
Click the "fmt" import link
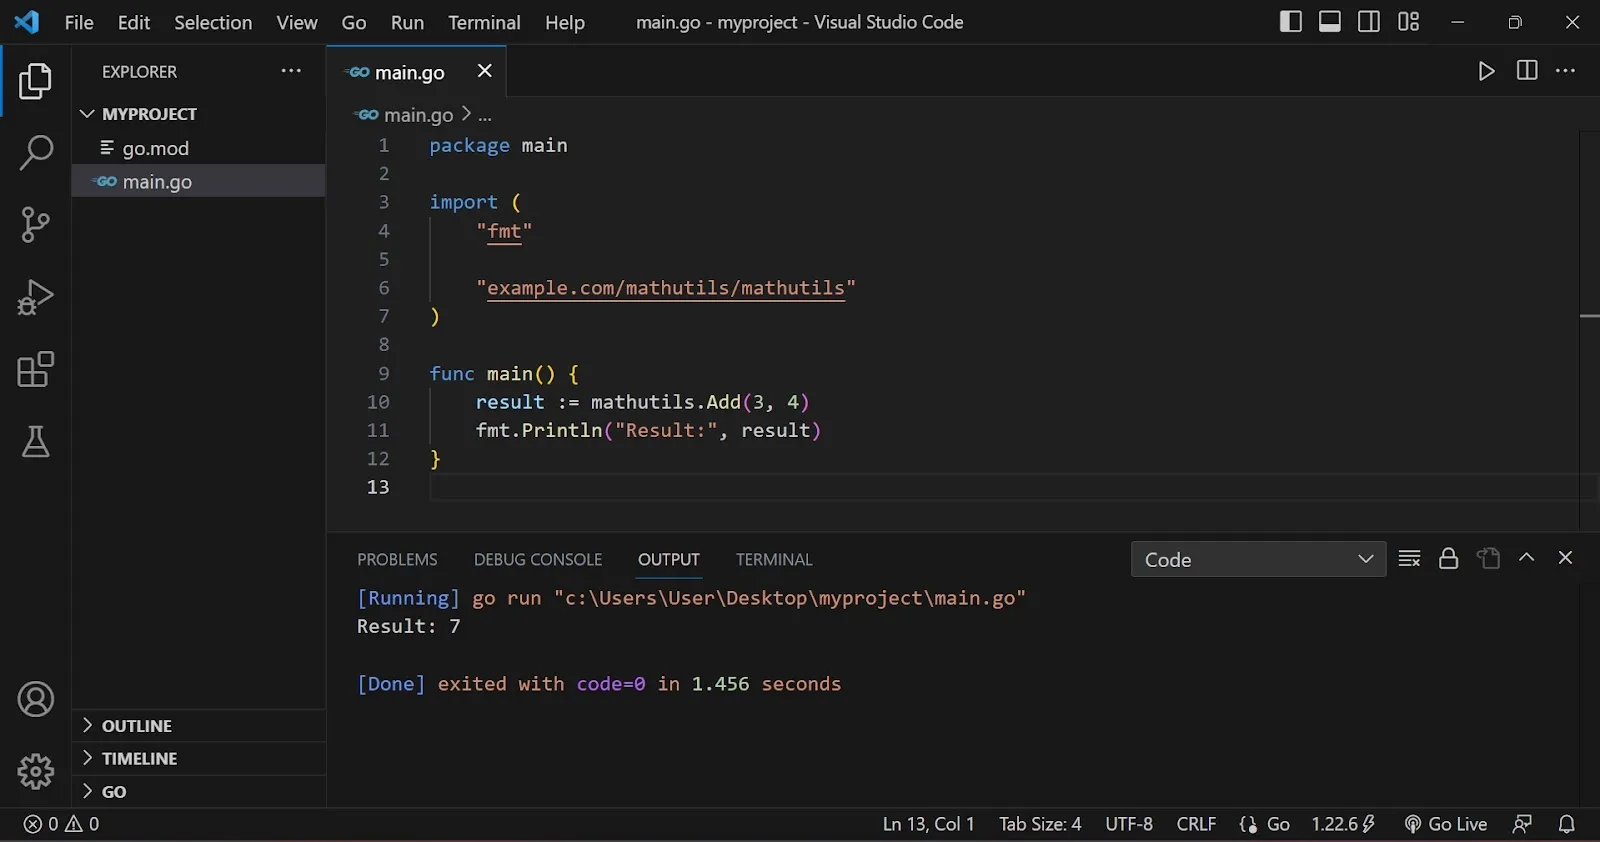pyautogui.click(x=504, y=231)
